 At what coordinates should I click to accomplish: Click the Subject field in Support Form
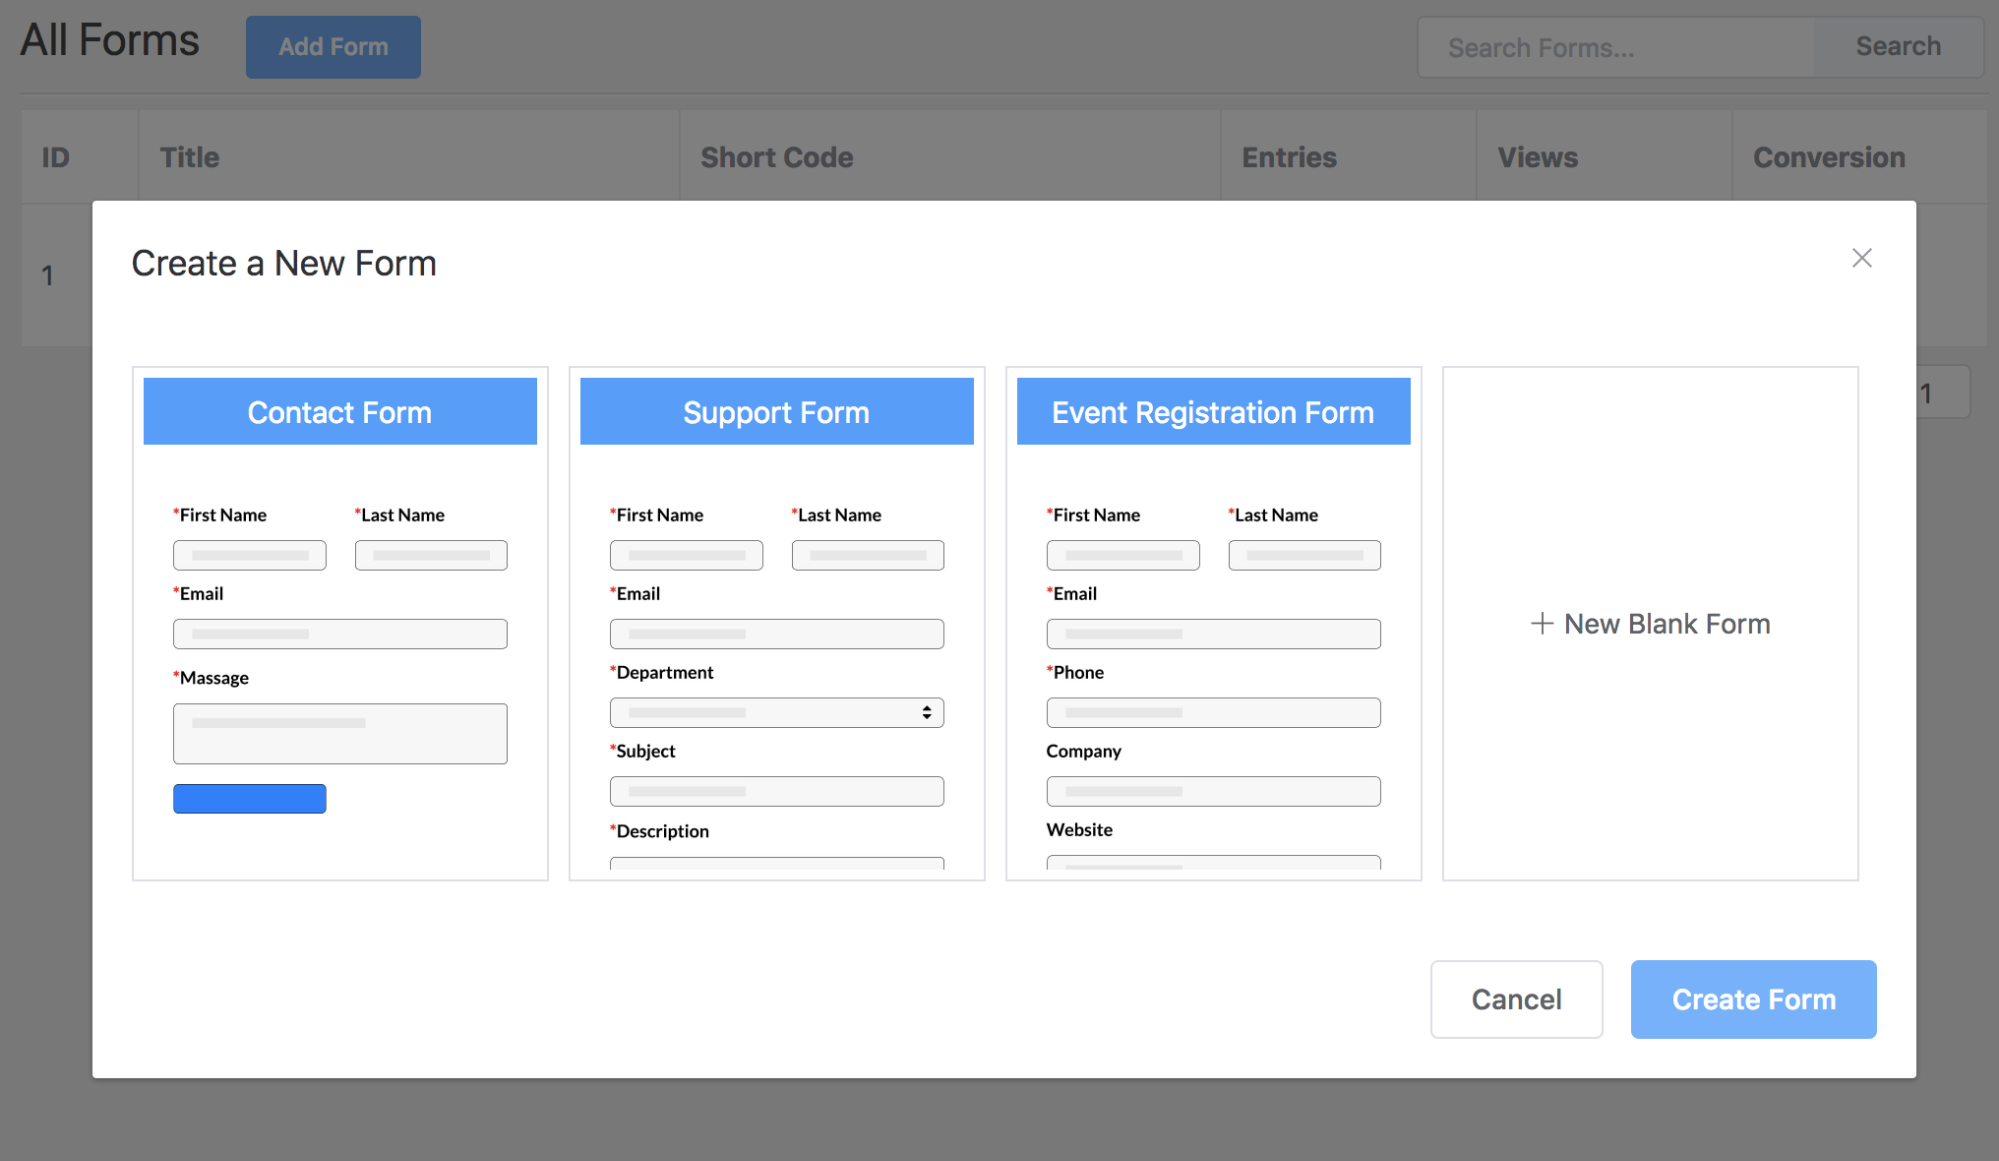pos(776,791)
